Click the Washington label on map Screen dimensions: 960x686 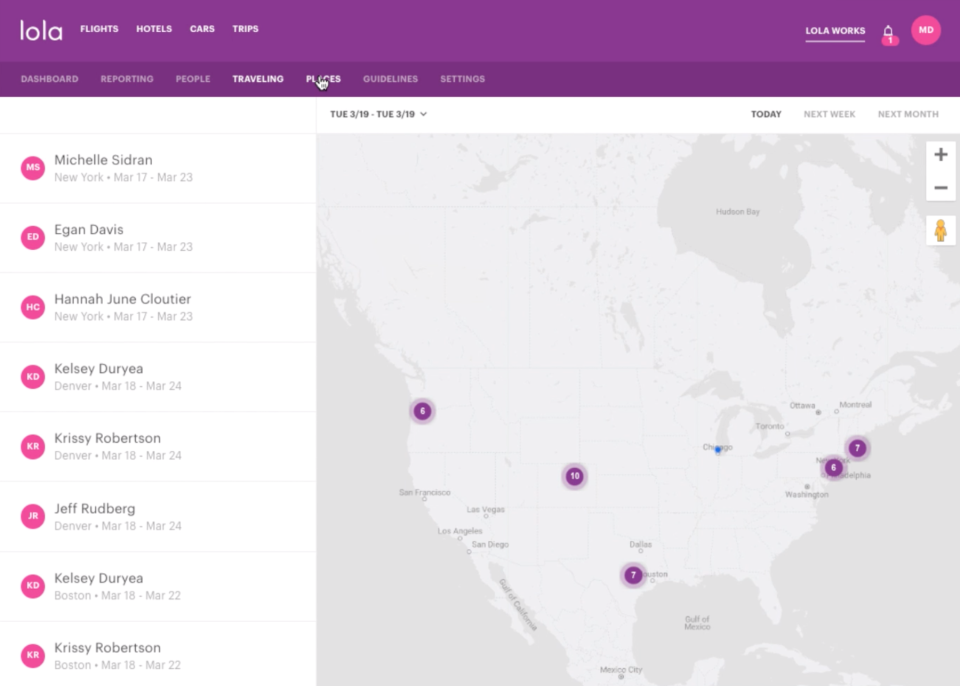click(806, 494)
